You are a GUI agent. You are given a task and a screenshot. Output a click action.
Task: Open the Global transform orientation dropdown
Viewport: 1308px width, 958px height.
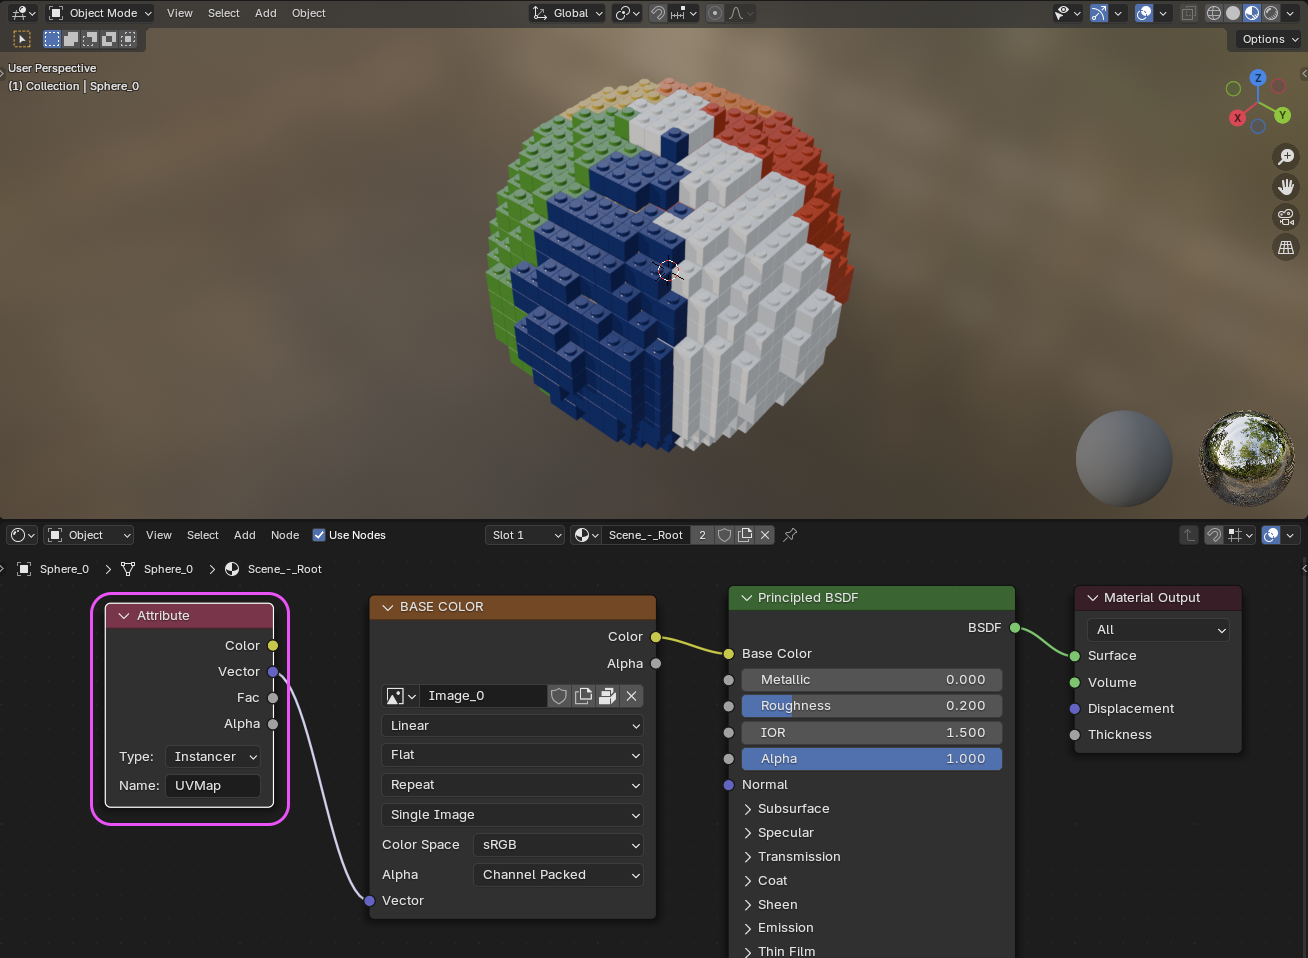tap(568, 13)
